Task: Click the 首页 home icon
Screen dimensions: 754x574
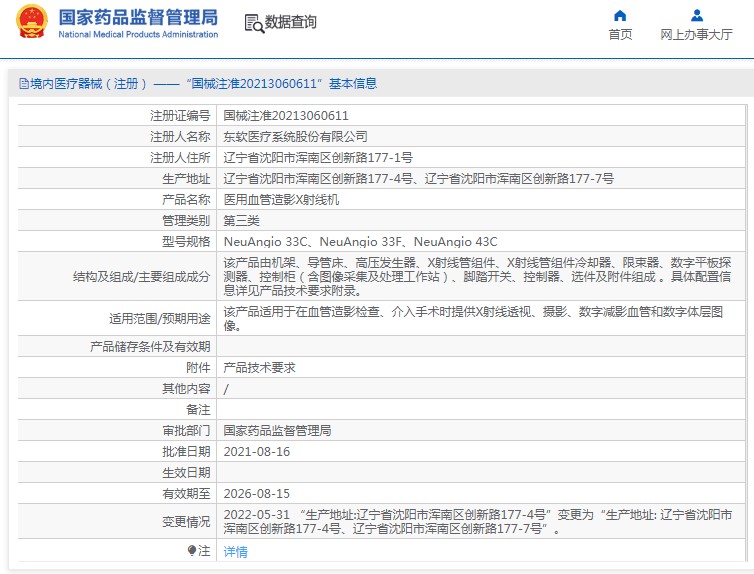Action: pyautogui.click(x=620, y=16)
